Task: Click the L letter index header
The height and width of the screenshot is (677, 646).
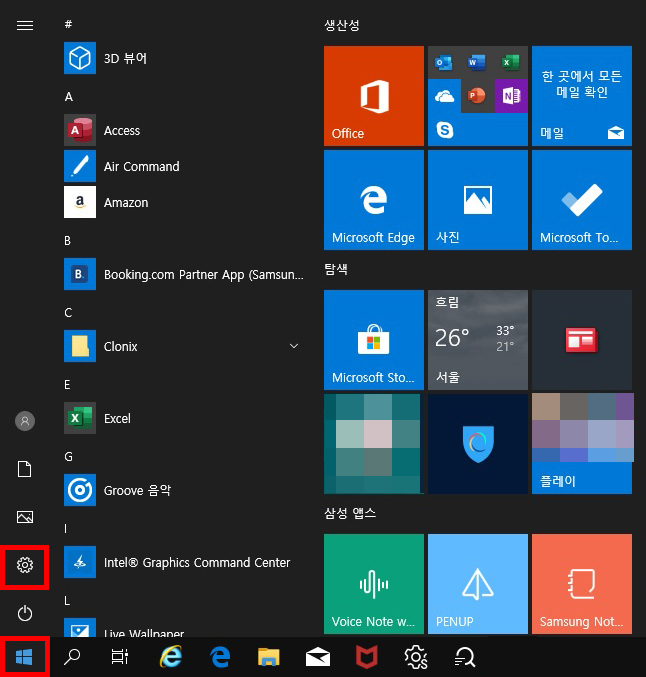Action: (x=67, y=601)
